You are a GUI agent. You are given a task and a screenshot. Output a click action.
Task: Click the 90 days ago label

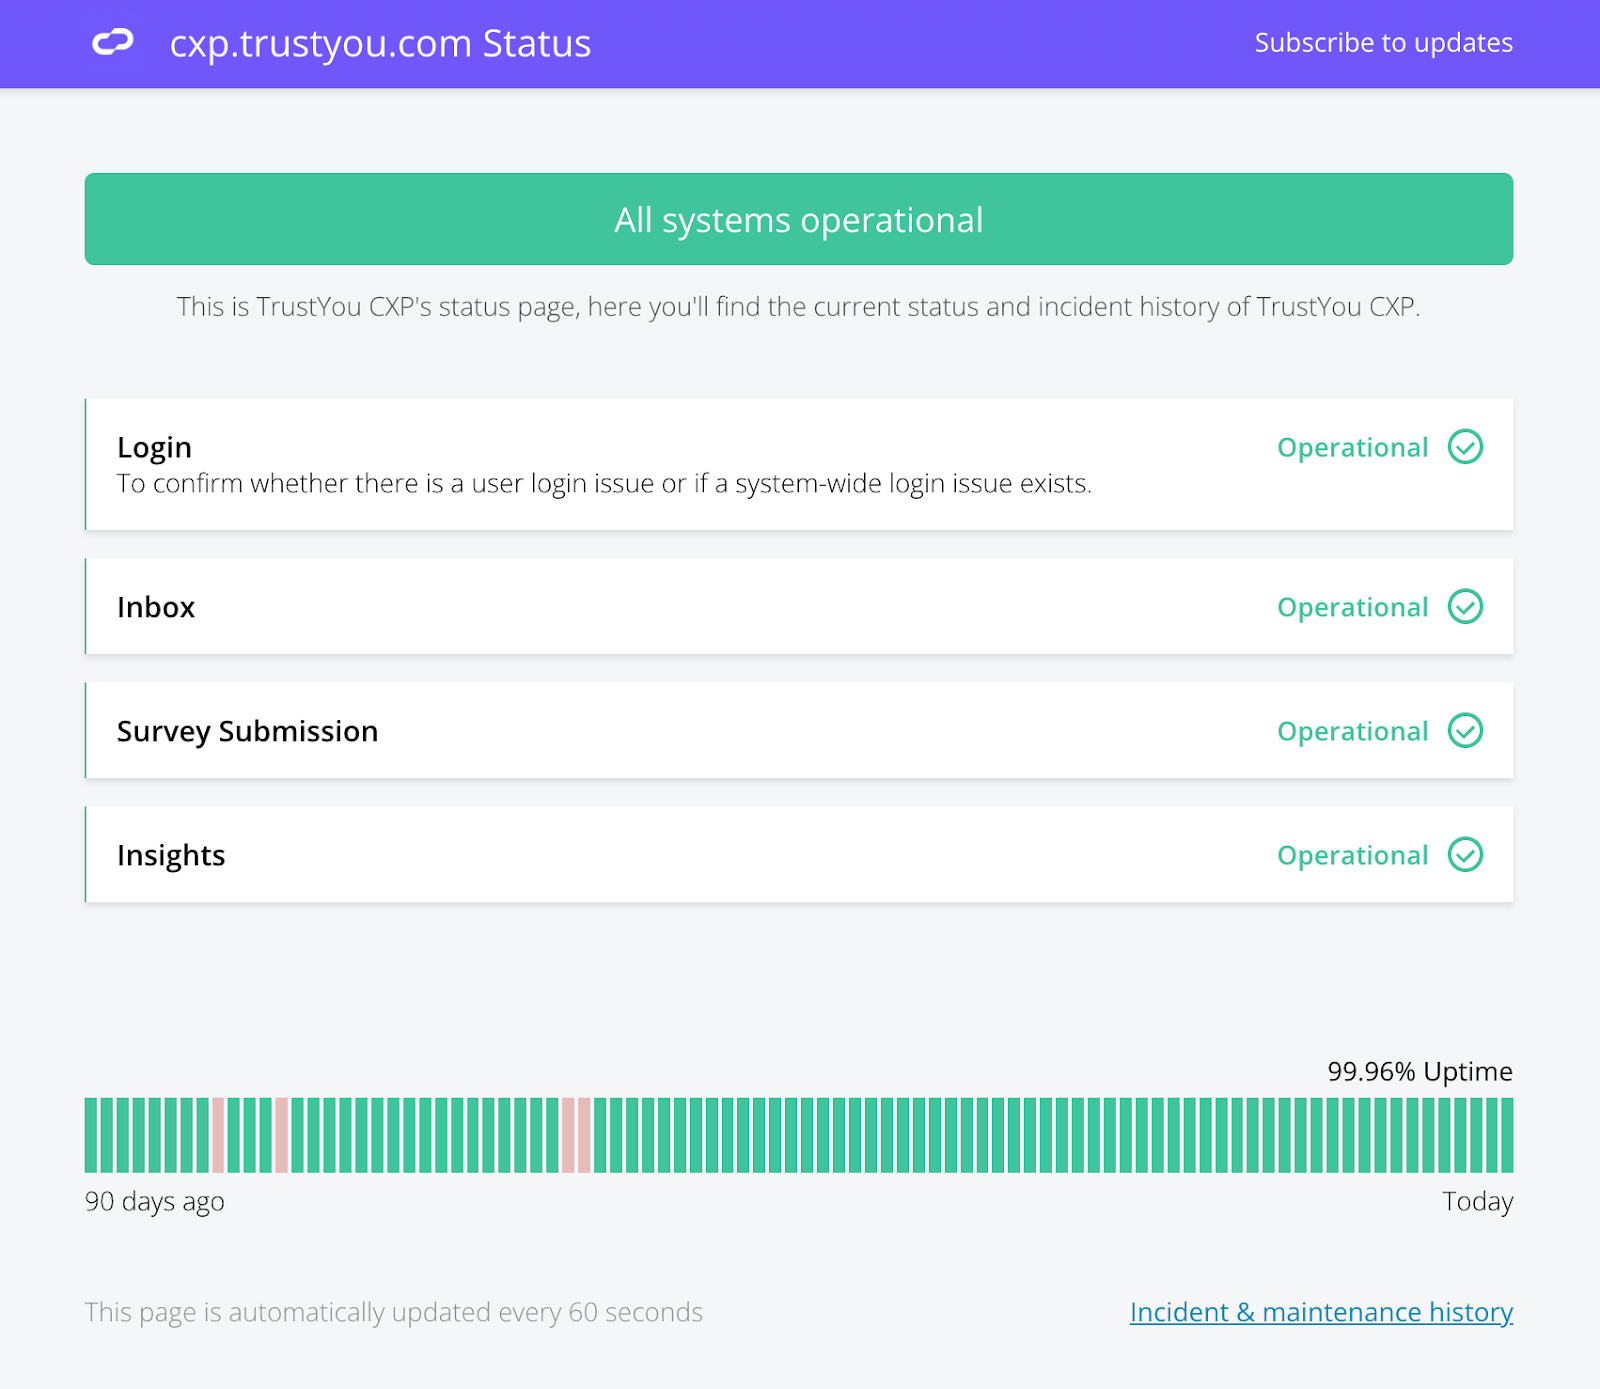[x=155, y=1202]
